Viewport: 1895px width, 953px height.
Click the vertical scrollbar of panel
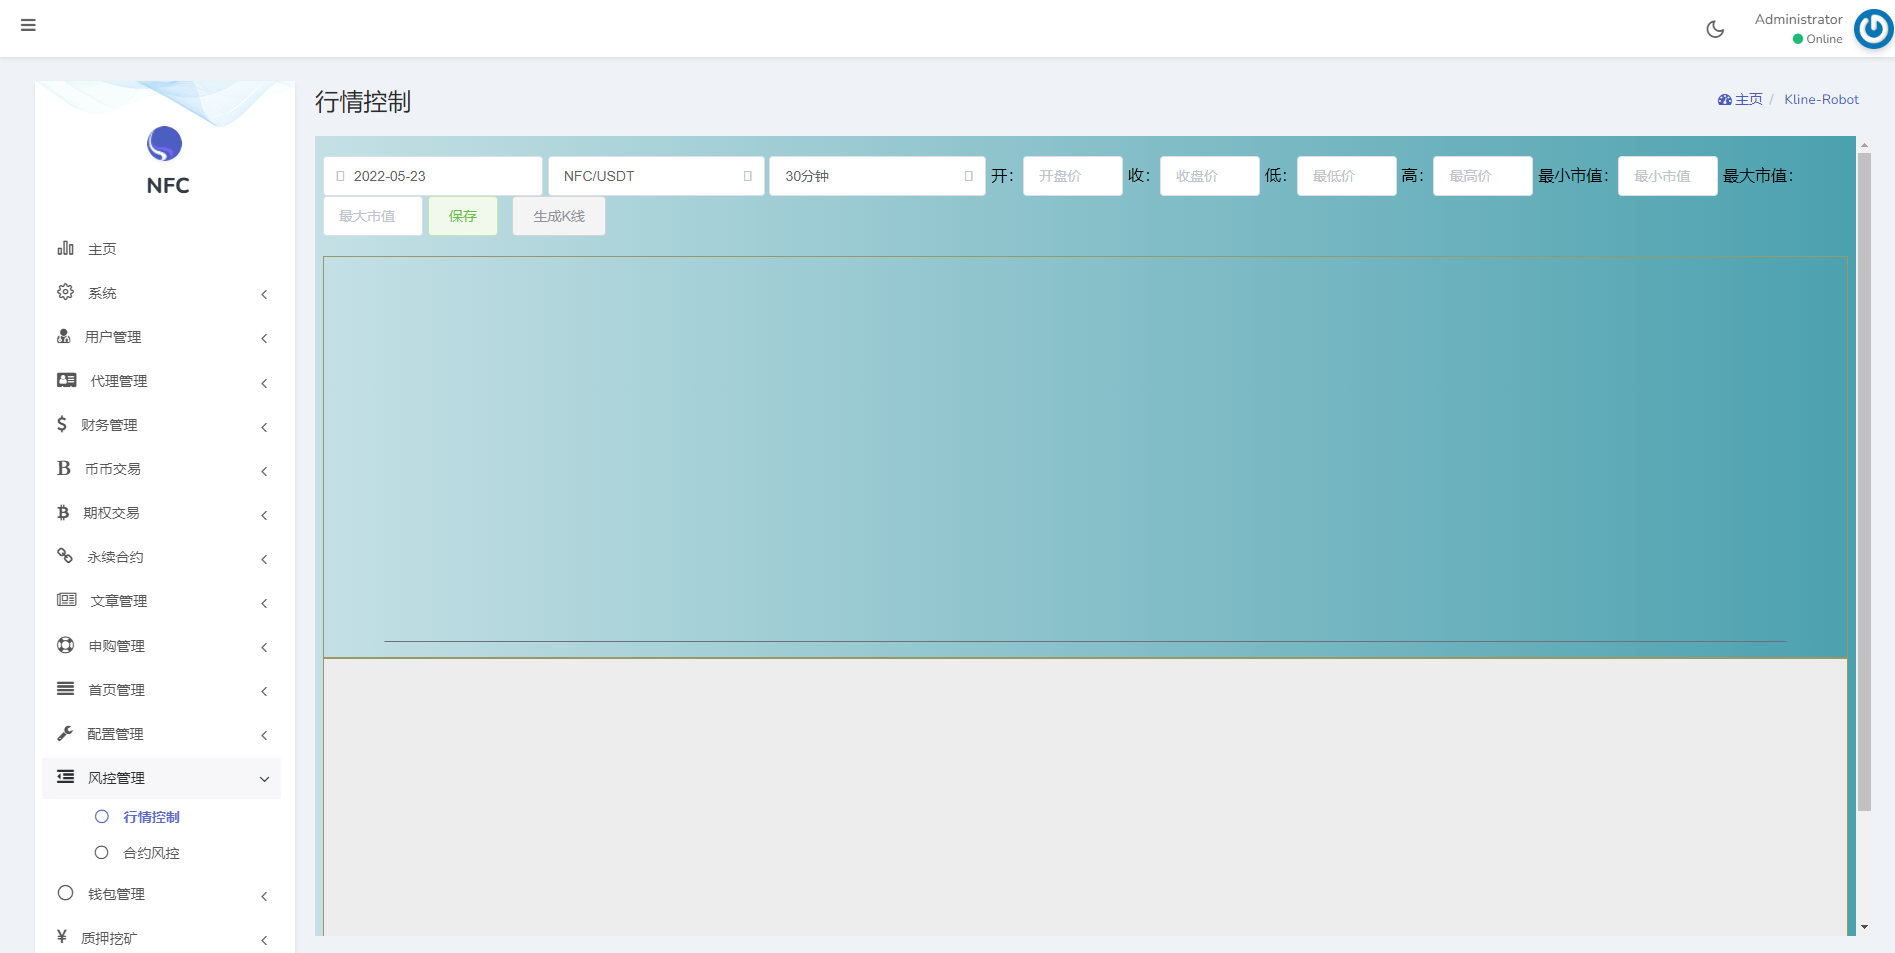1864,480
